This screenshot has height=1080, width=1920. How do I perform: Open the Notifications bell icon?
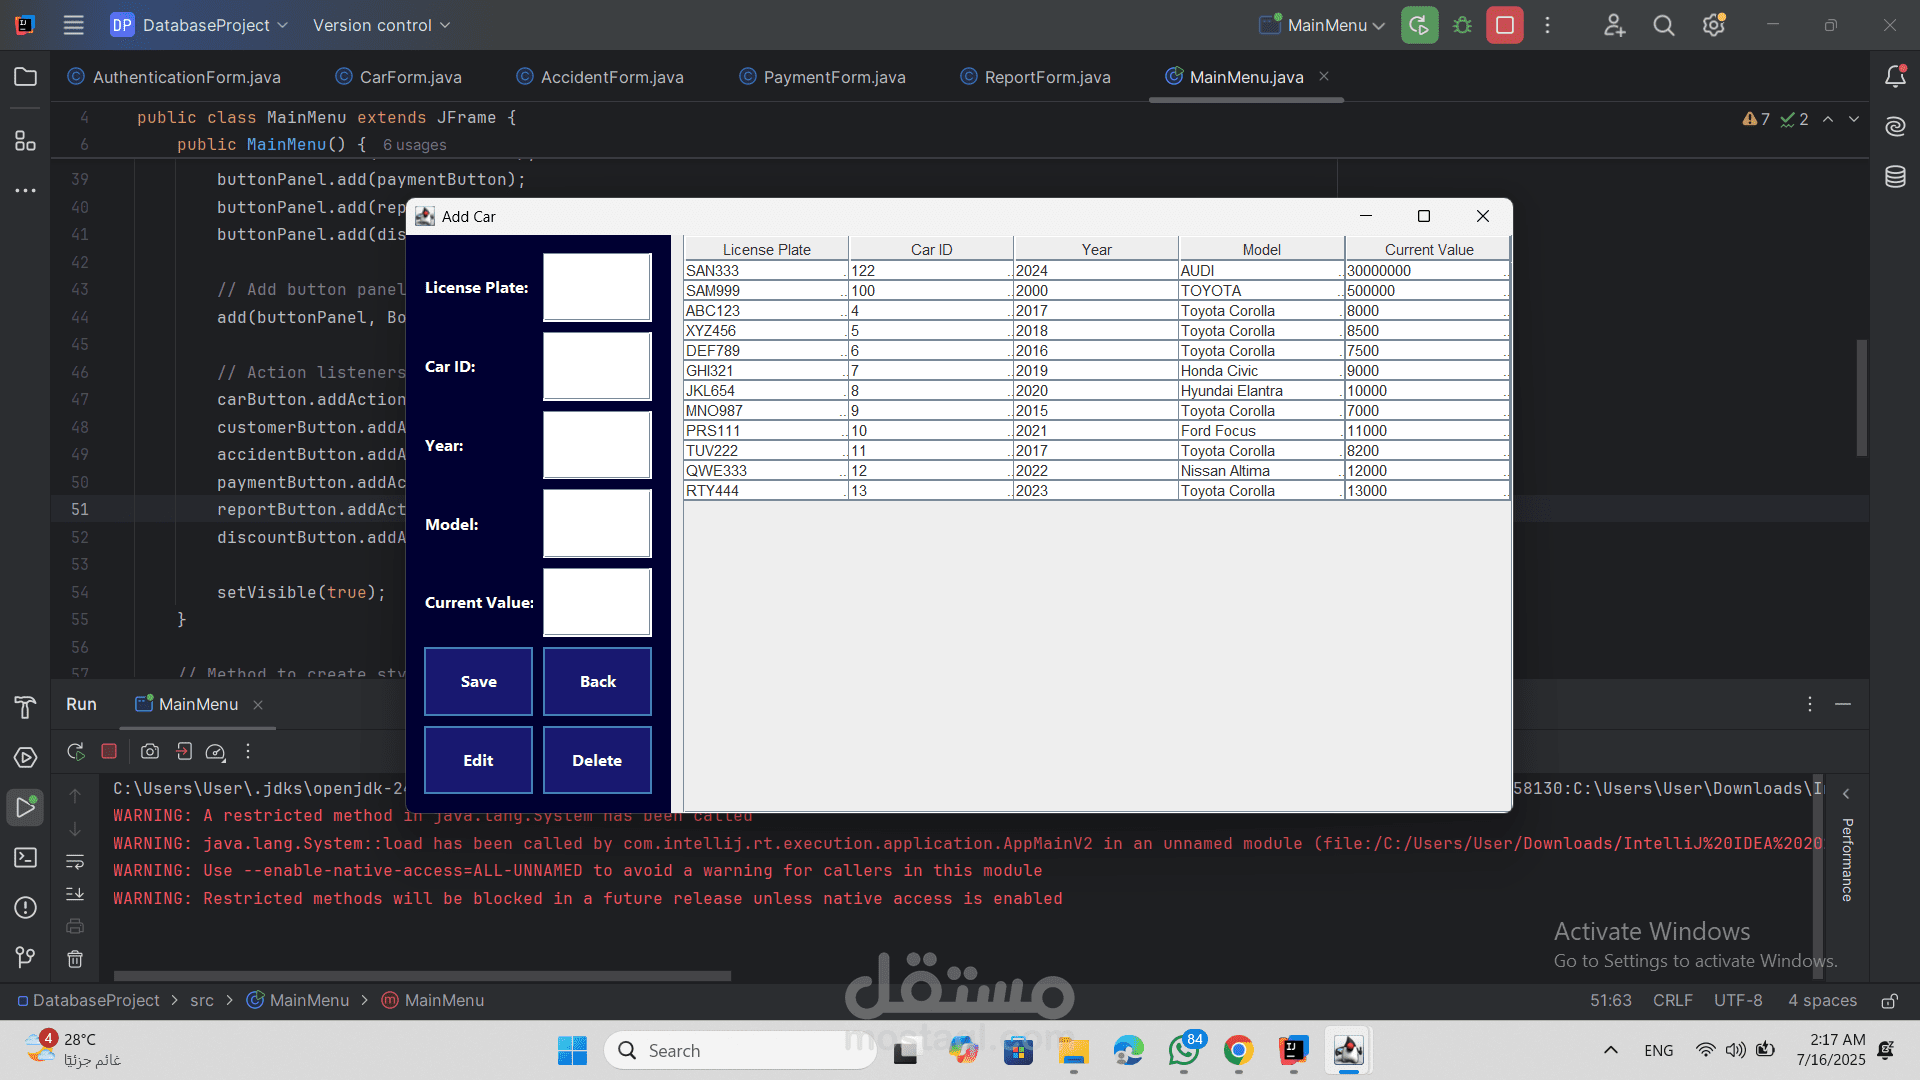point(1895,77)
